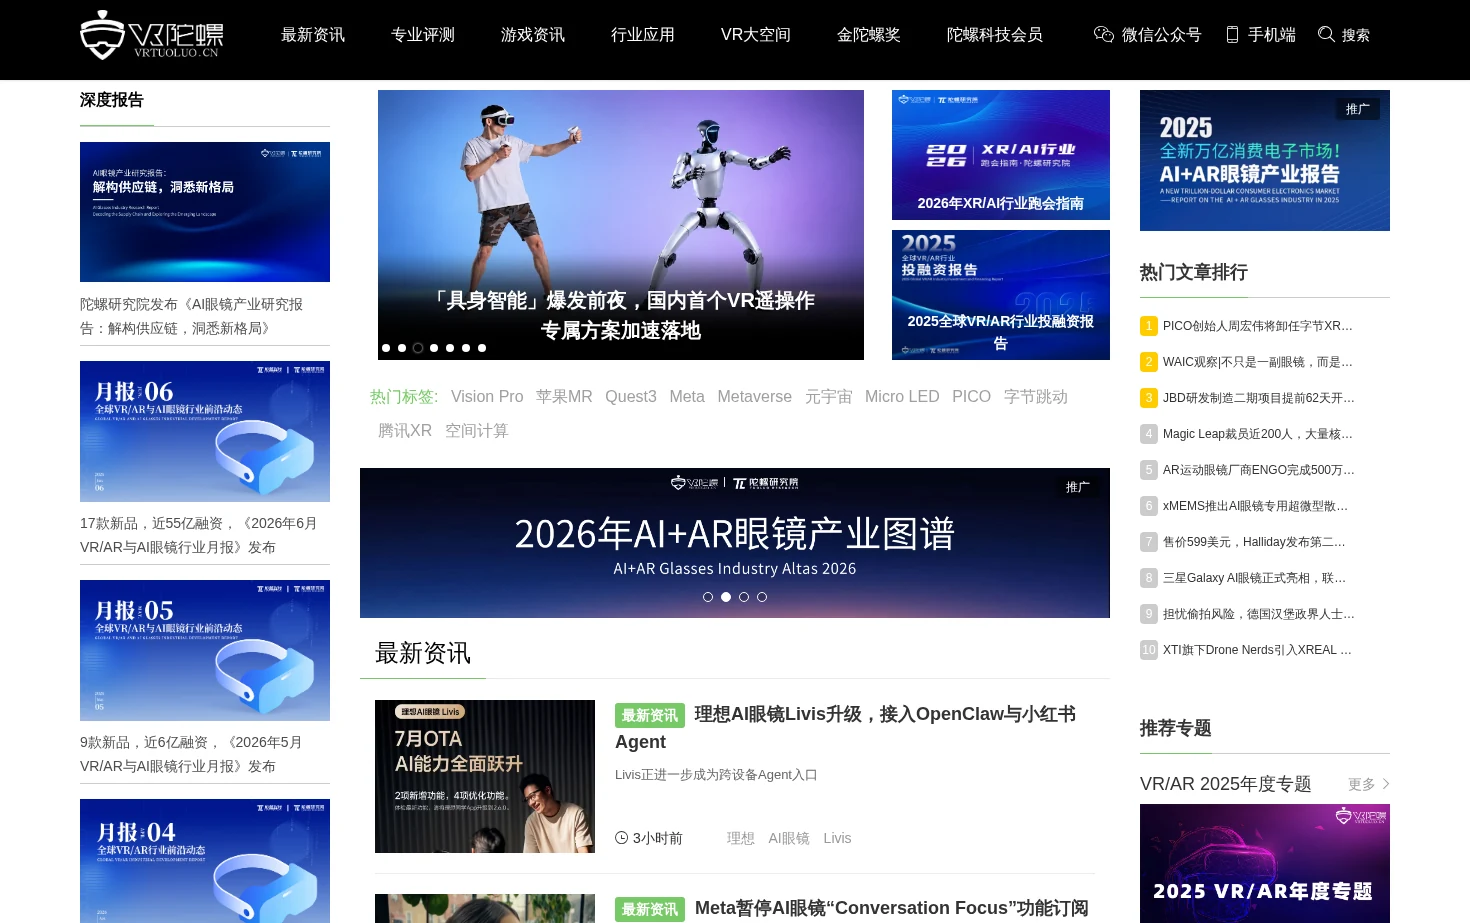The width and height of the screenshot is (1470, 923).
Task: Click the Livis article tag
Action: click(x=838, y=838)
